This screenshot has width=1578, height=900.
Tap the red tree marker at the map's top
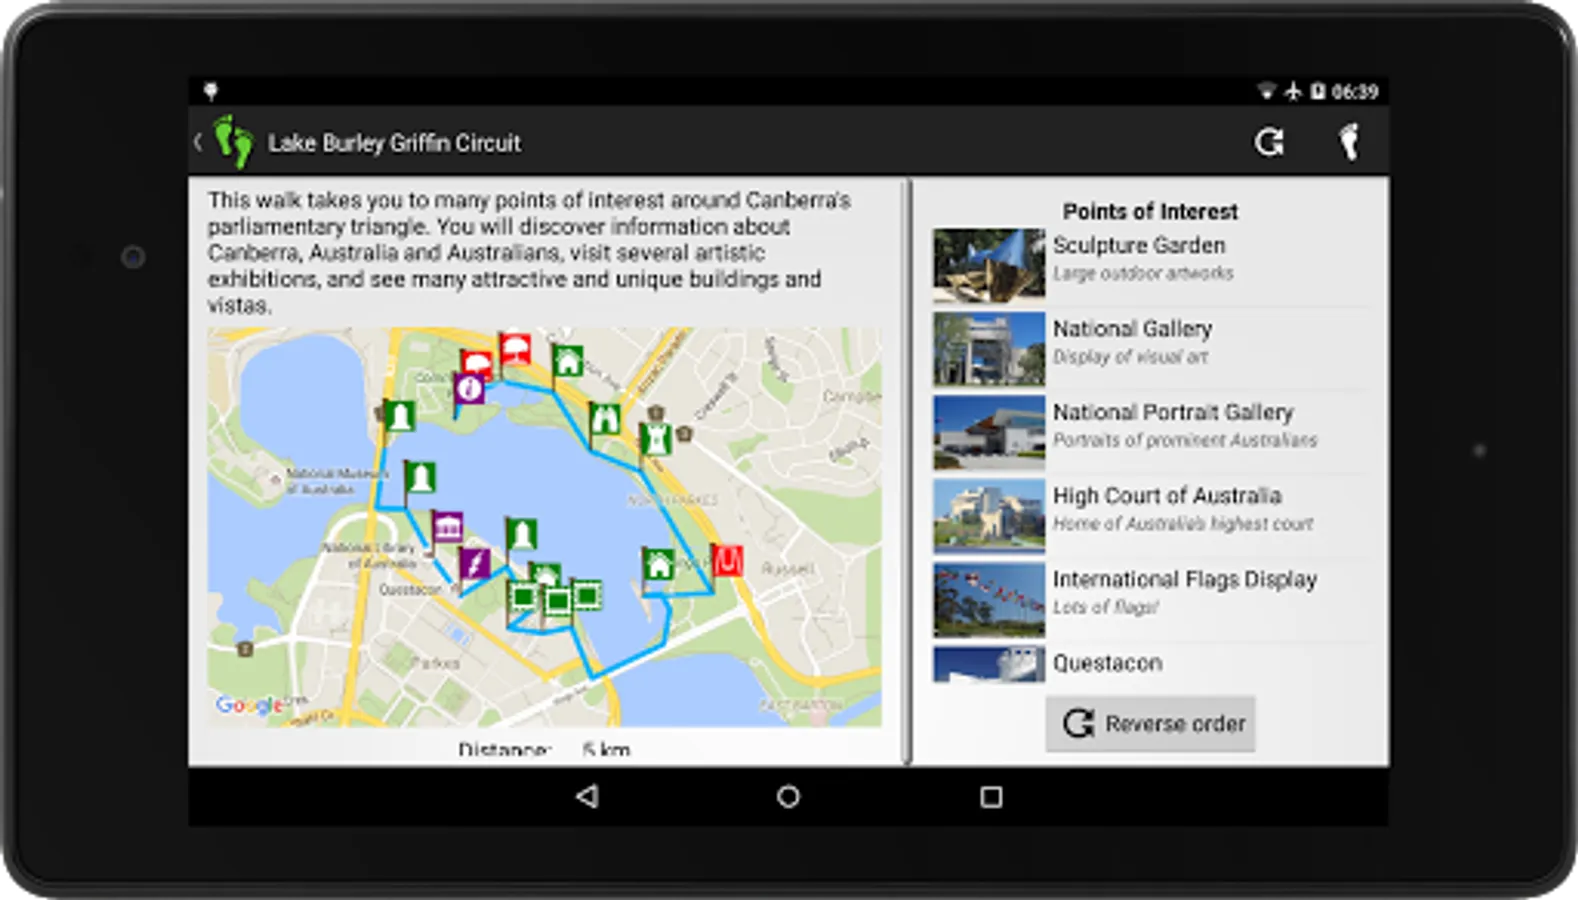click(515, 350)
